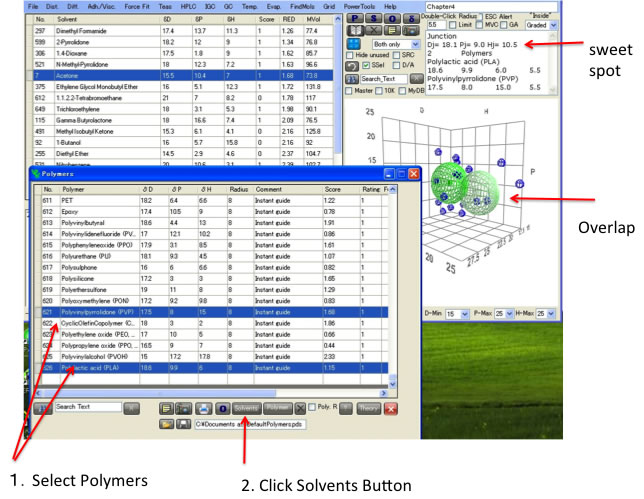Open the File menu

click(x=33, y=7)
